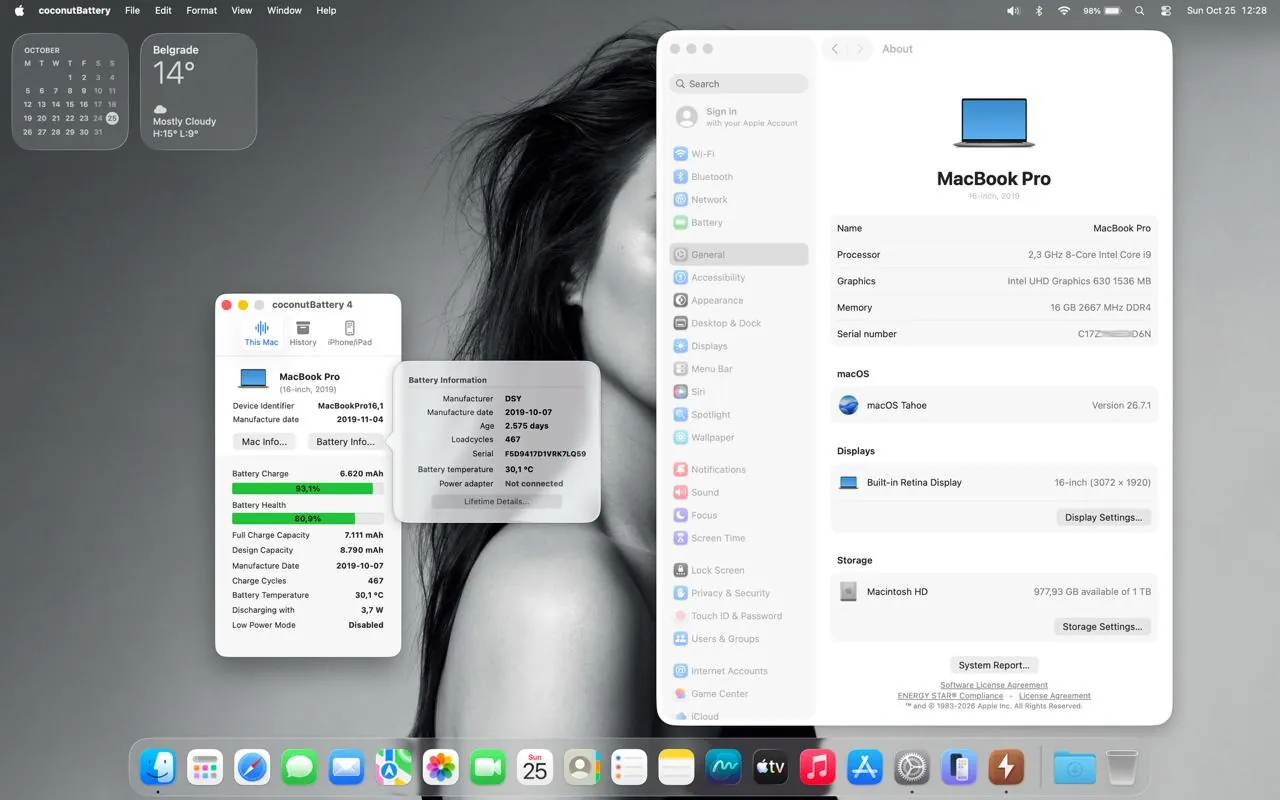Image resolution: width=1280 pixels, height=800 pixels.
Task: Click the System Report... button
Action: point(994,665)
